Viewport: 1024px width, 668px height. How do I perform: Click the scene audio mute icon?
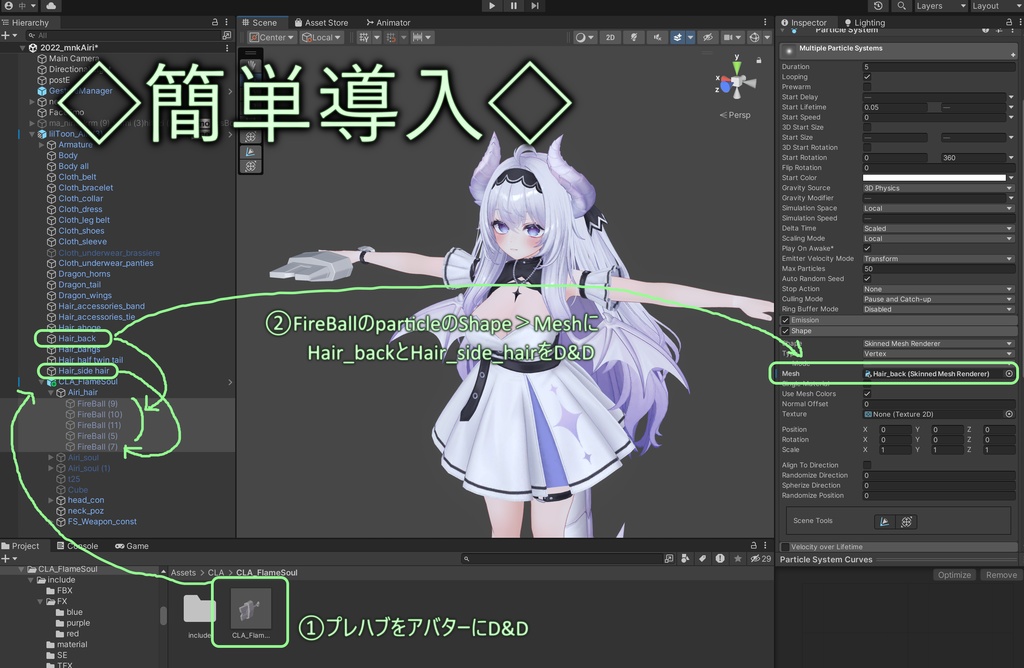(x=658, y=37)
